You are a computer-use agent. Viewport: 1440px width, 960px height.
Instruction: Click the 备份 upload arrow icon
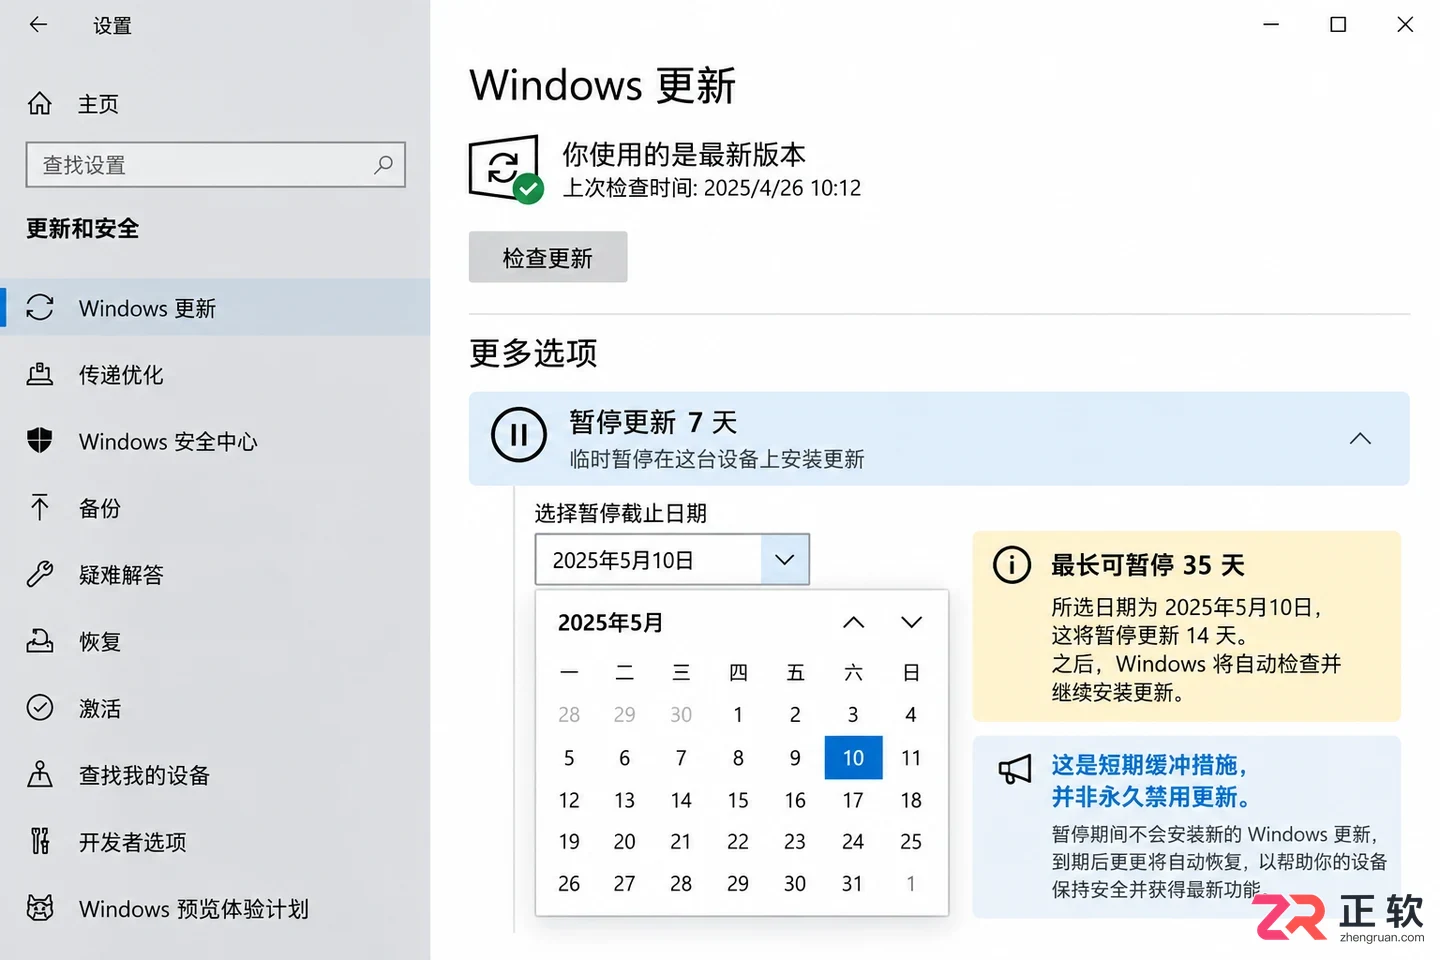point(40,507)
